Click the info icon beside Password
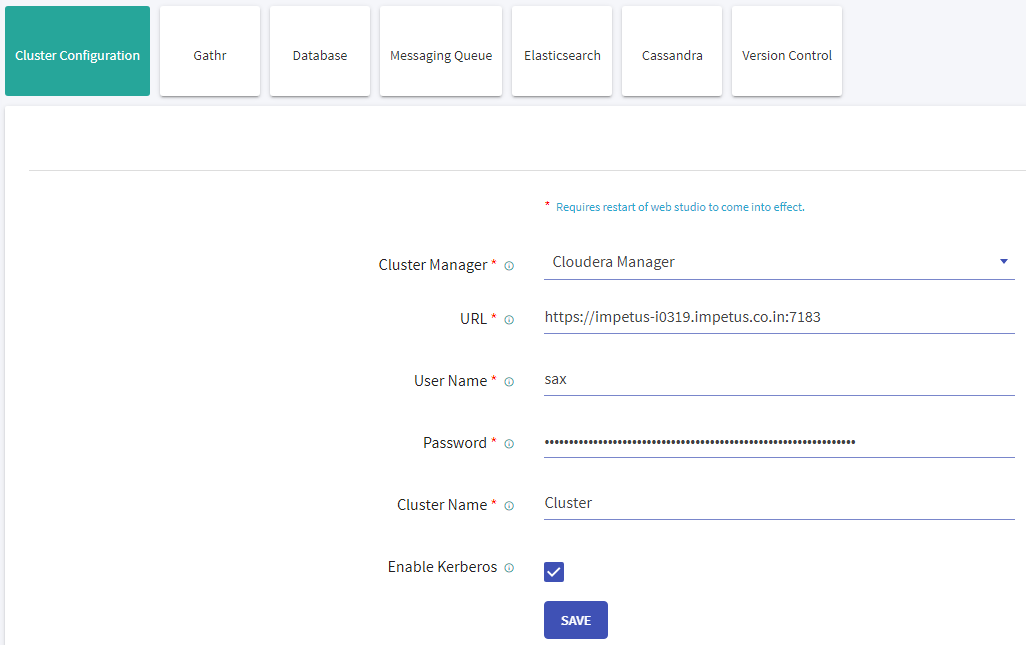Image resolution: width=1026 pixels, height=647 pixels. click(509, 443)
